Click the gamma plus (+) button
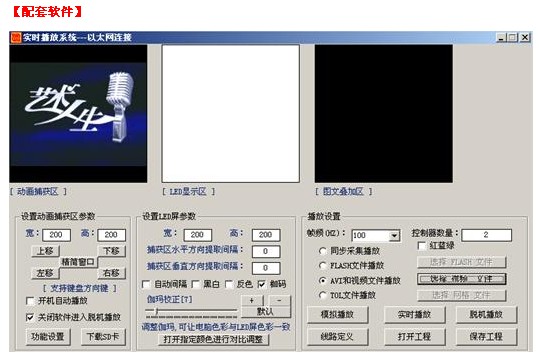Viewport: 539px width, 364px height. point(252,300)
